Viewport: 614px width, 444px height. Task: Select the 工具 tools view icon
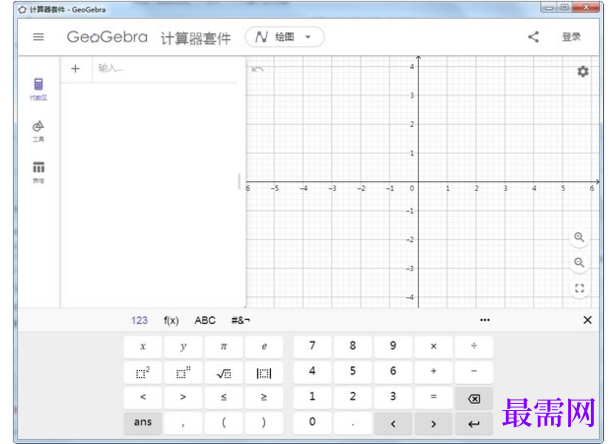click(38, 131)
